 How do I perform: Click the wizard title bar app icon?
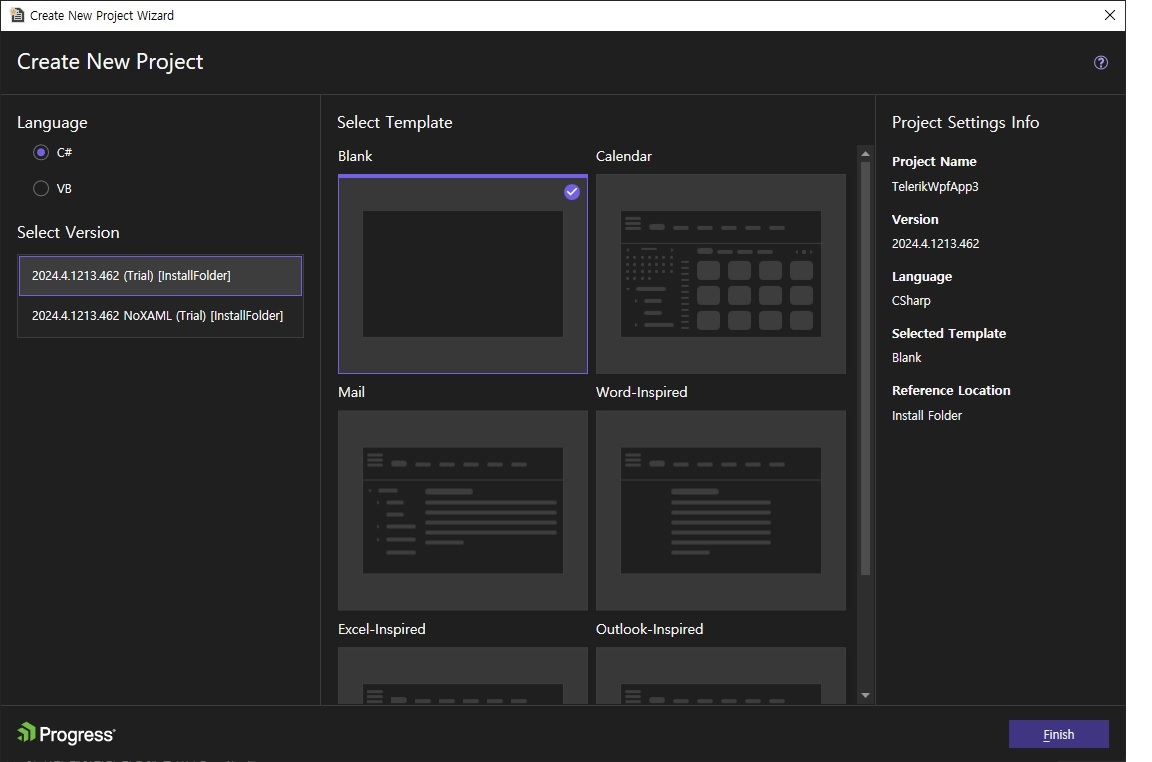click(x=17, y=15)
